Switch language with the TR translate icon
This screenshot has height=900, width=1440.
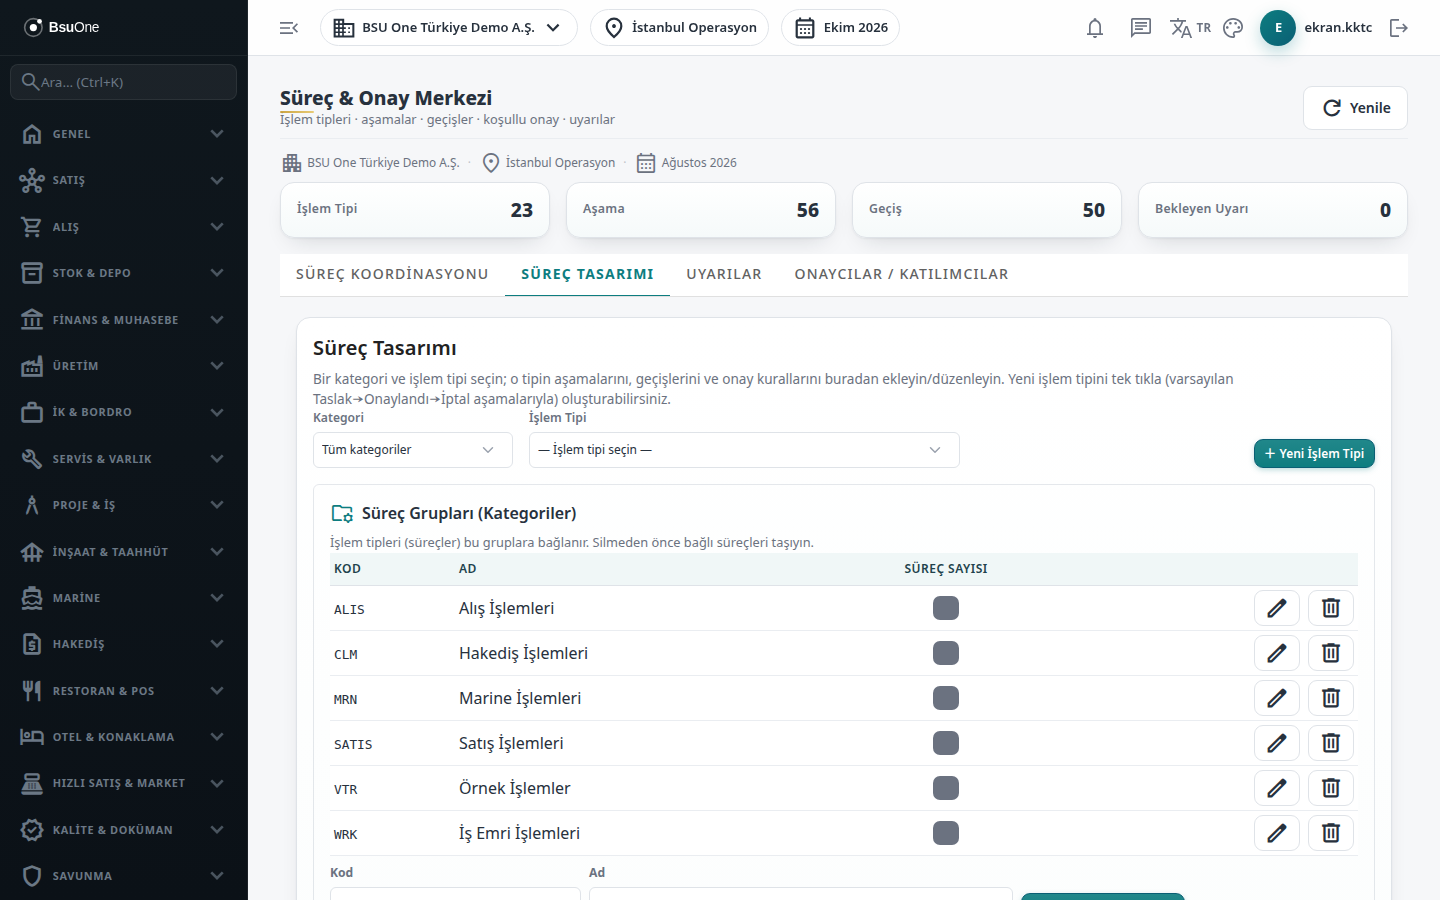click(x=1190, y=28)
